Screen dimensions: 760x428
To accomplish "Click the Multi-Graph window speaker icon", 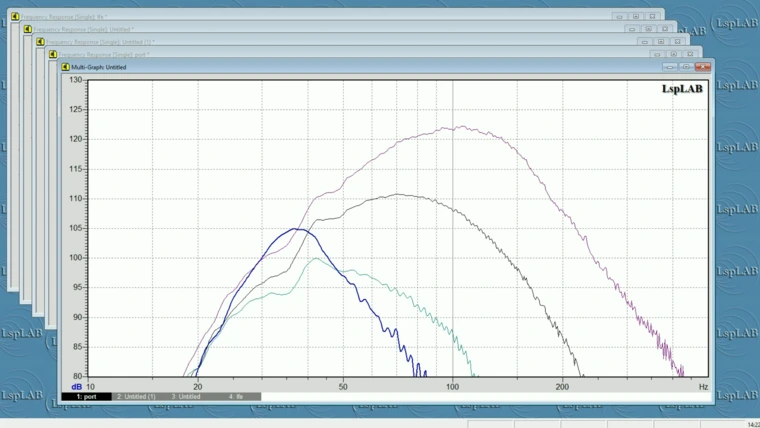I will tap(66, 67).
